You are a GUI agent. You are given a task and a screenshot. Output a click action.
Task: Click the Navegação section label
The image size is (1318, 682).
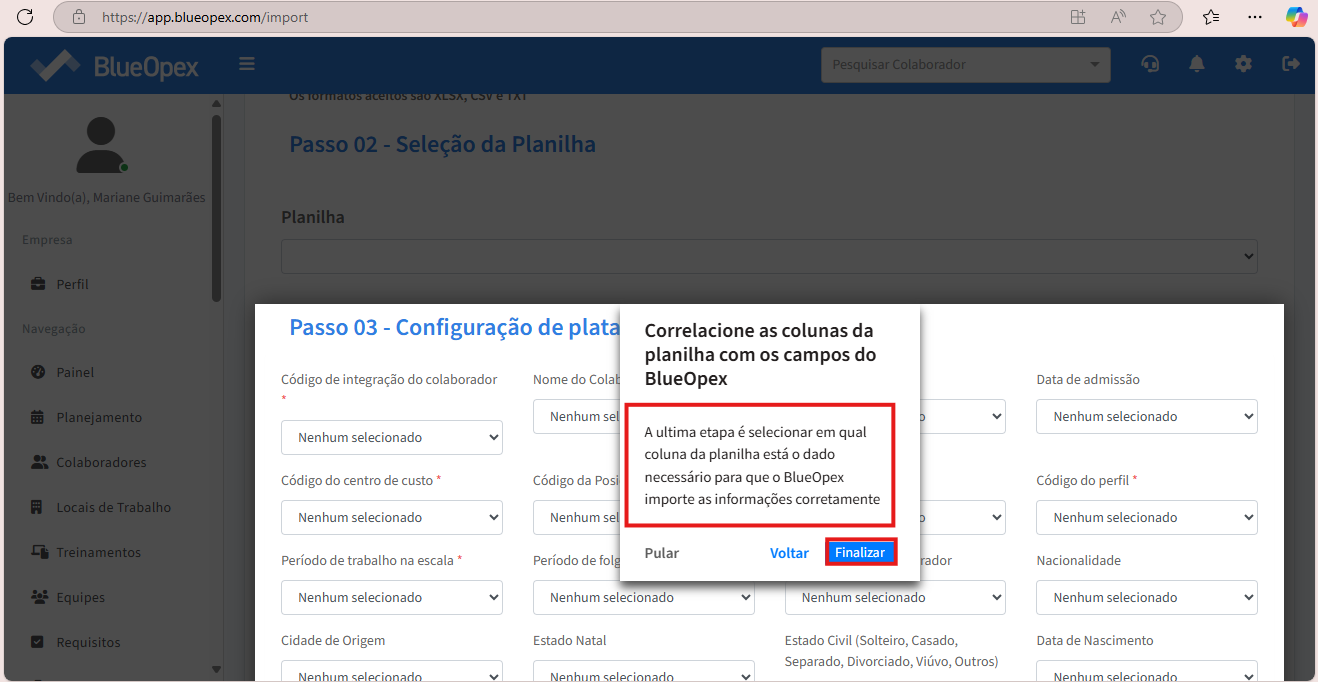(x=54, y=328)
